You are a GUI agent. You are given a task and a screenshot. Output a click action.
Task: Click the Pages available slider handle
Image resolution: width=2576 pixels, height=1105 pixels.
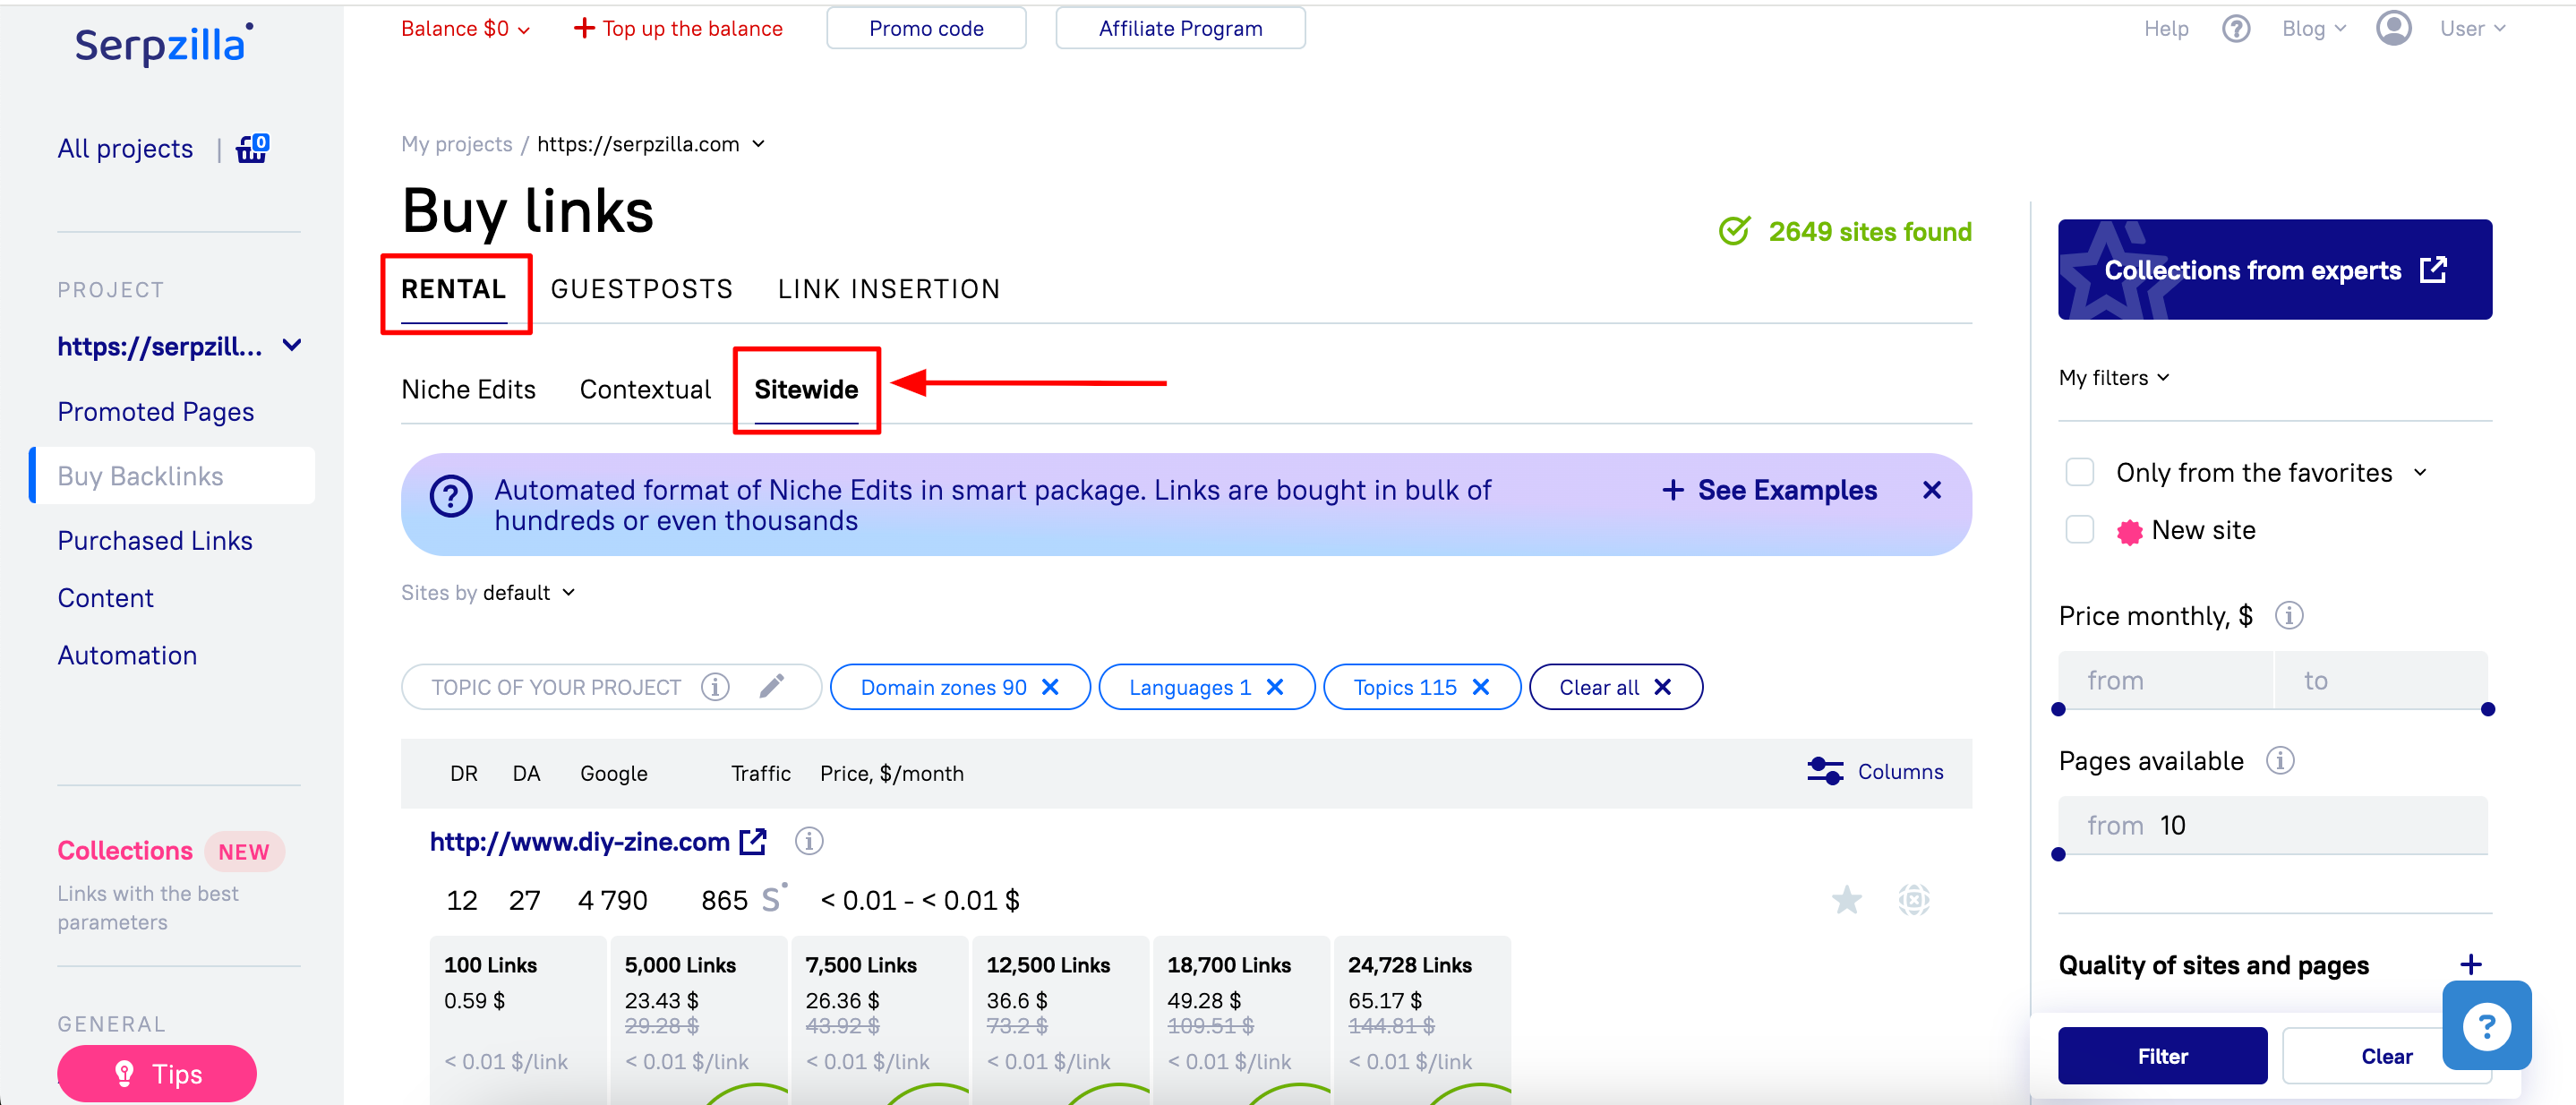coord(2058,854)
